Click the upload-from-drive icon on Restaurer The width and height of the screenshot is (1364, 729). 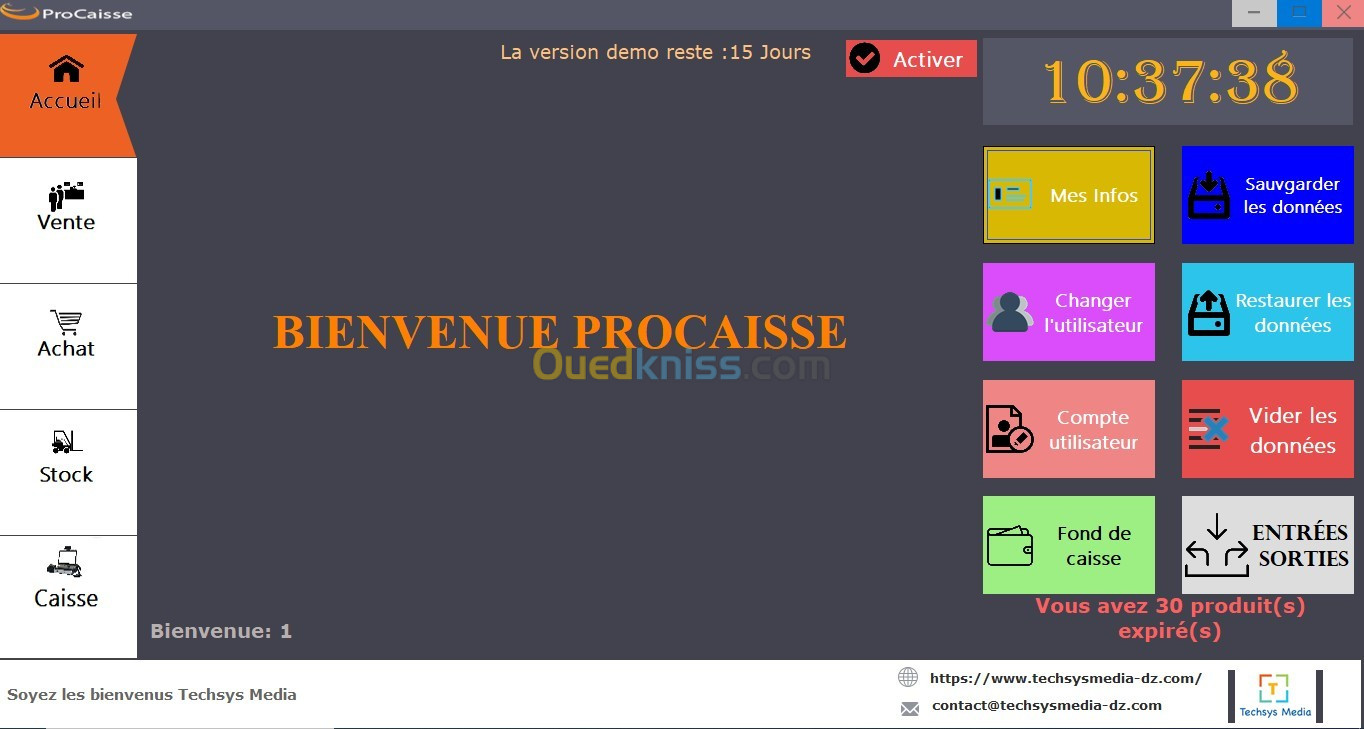[1209, 313]
